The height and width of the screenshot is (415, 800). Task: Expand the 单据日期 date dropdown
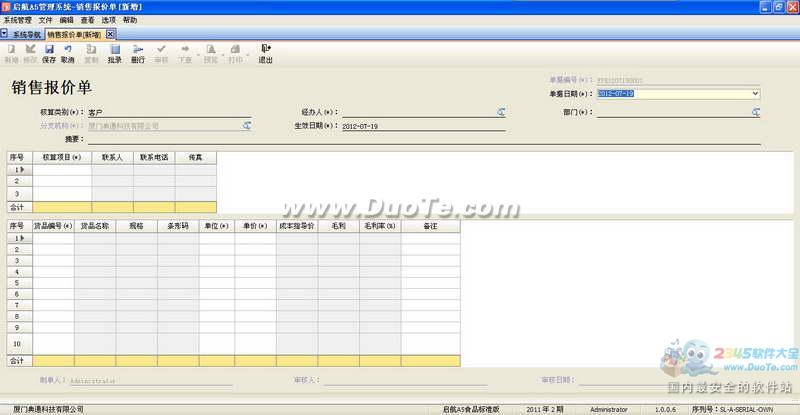pyautogui.click(x=755, y=93)
